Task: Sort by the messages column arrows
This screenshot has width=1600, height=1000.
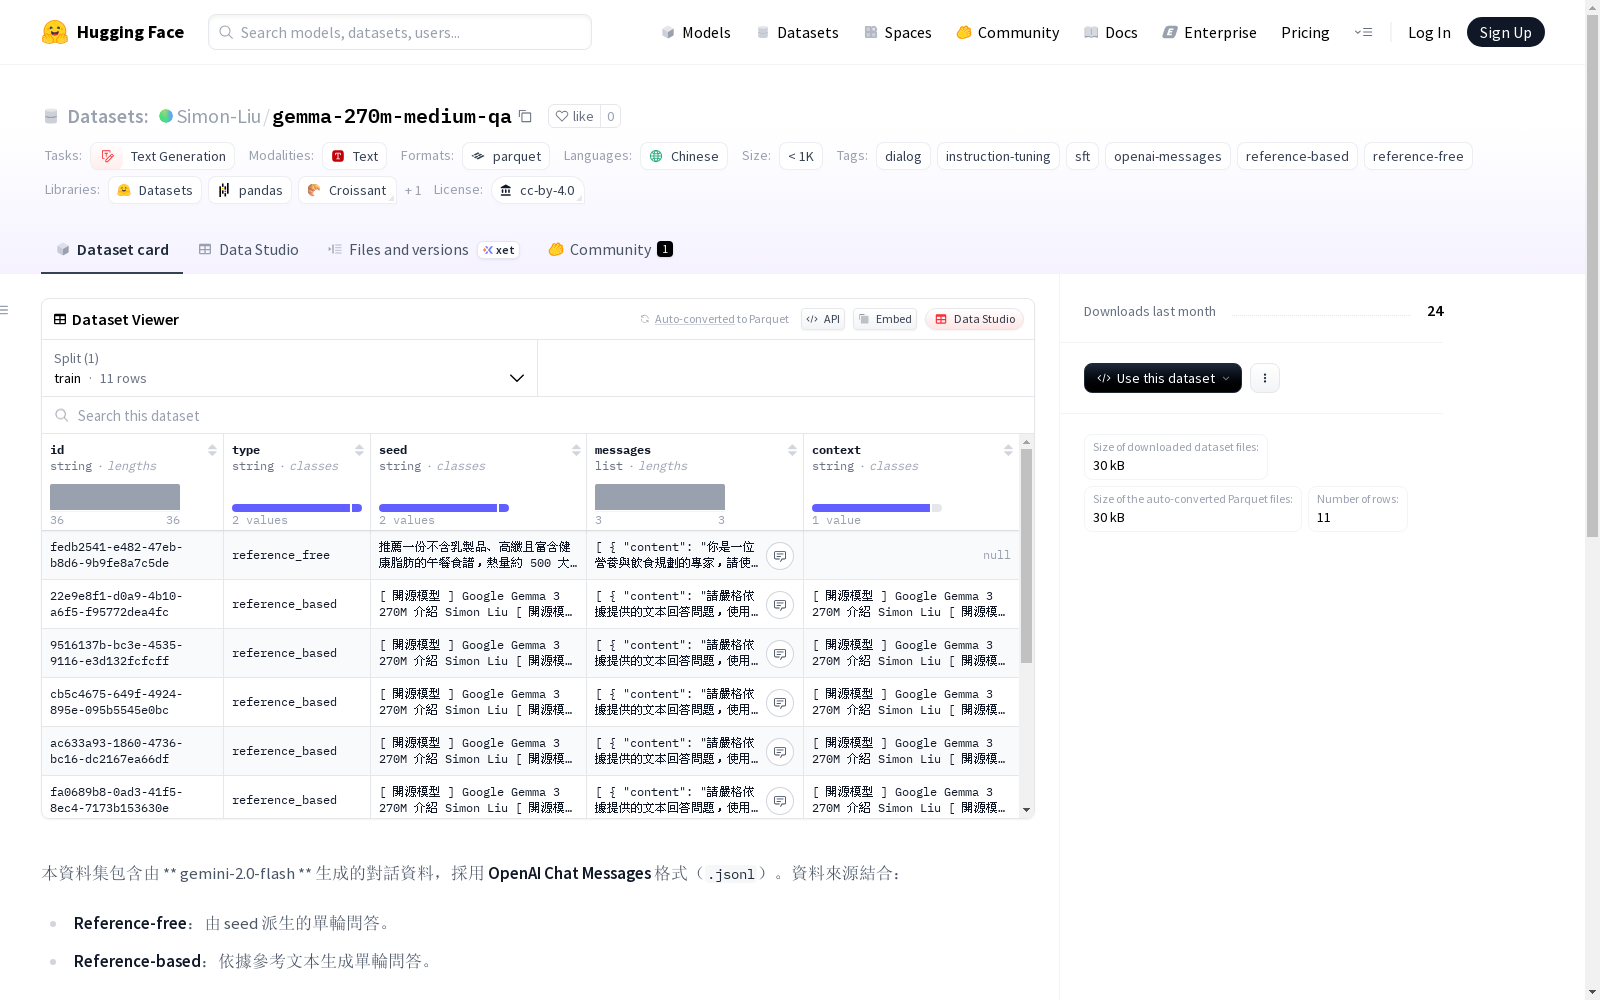Action: [x=792, y=450]
